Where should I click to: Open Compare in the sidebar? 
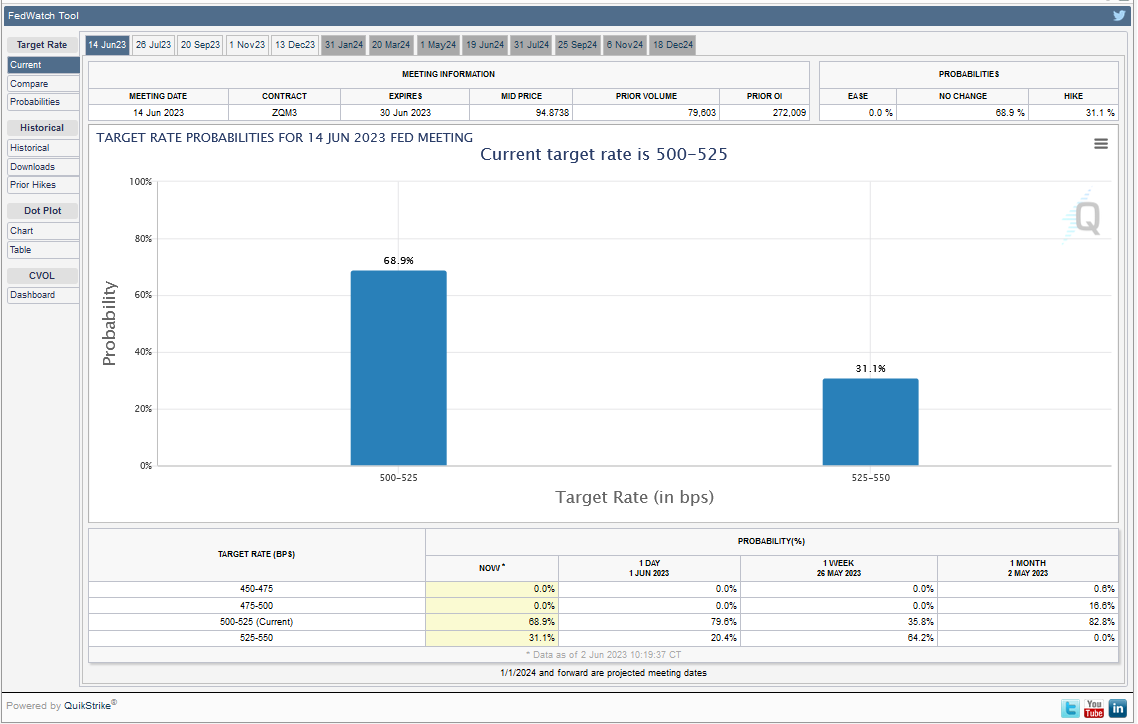coord(44,84)
